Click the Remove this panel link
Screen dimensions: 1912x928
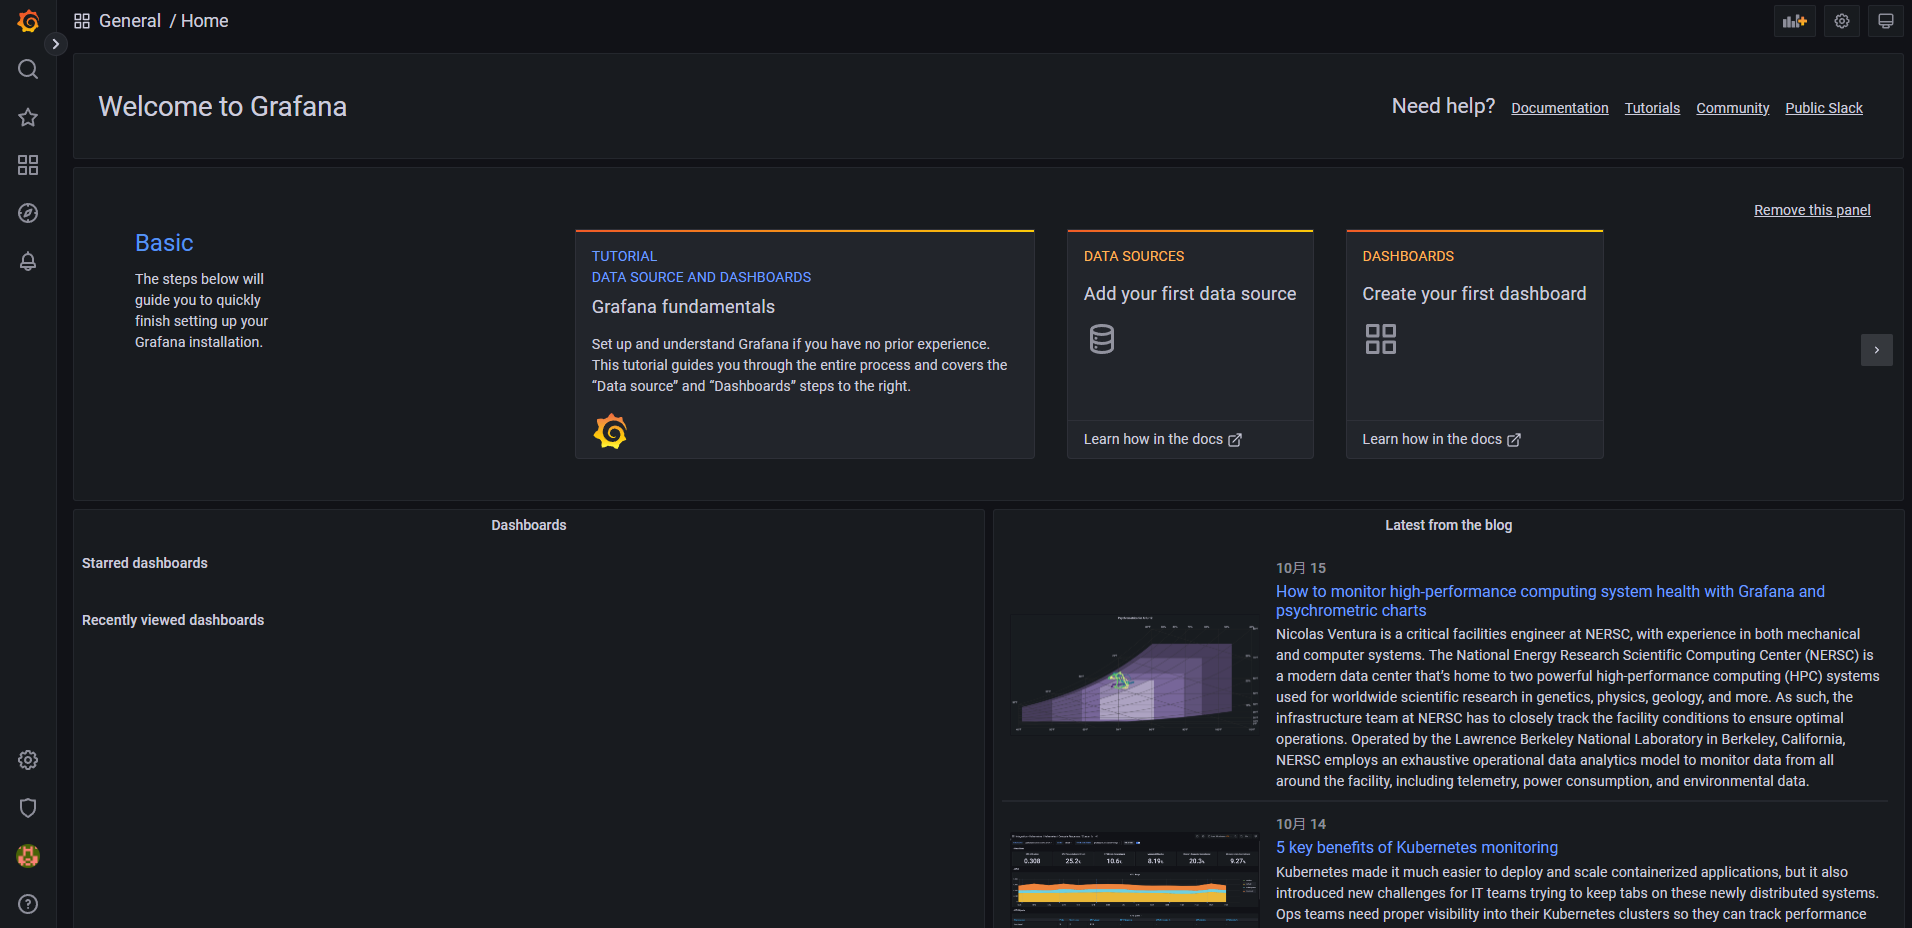(x=1811, y=210)
